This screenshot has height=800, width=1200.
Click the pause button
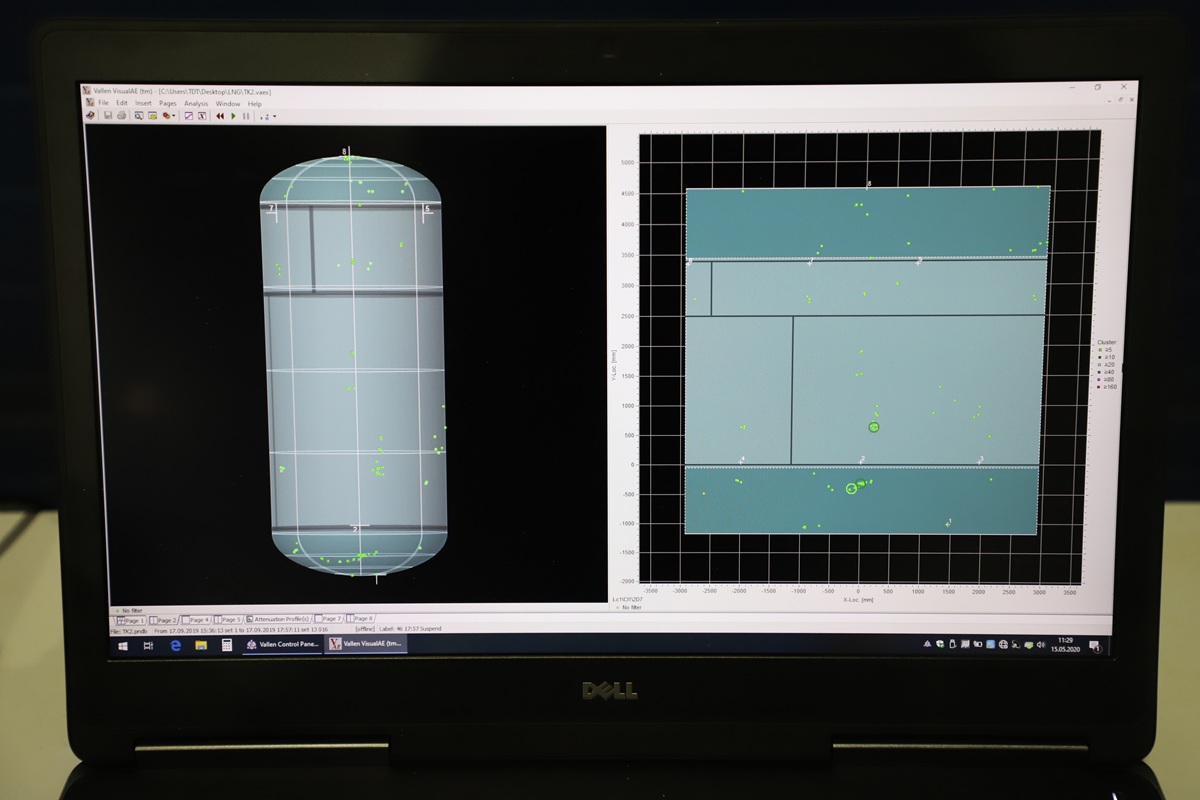[x=246, y=116]
